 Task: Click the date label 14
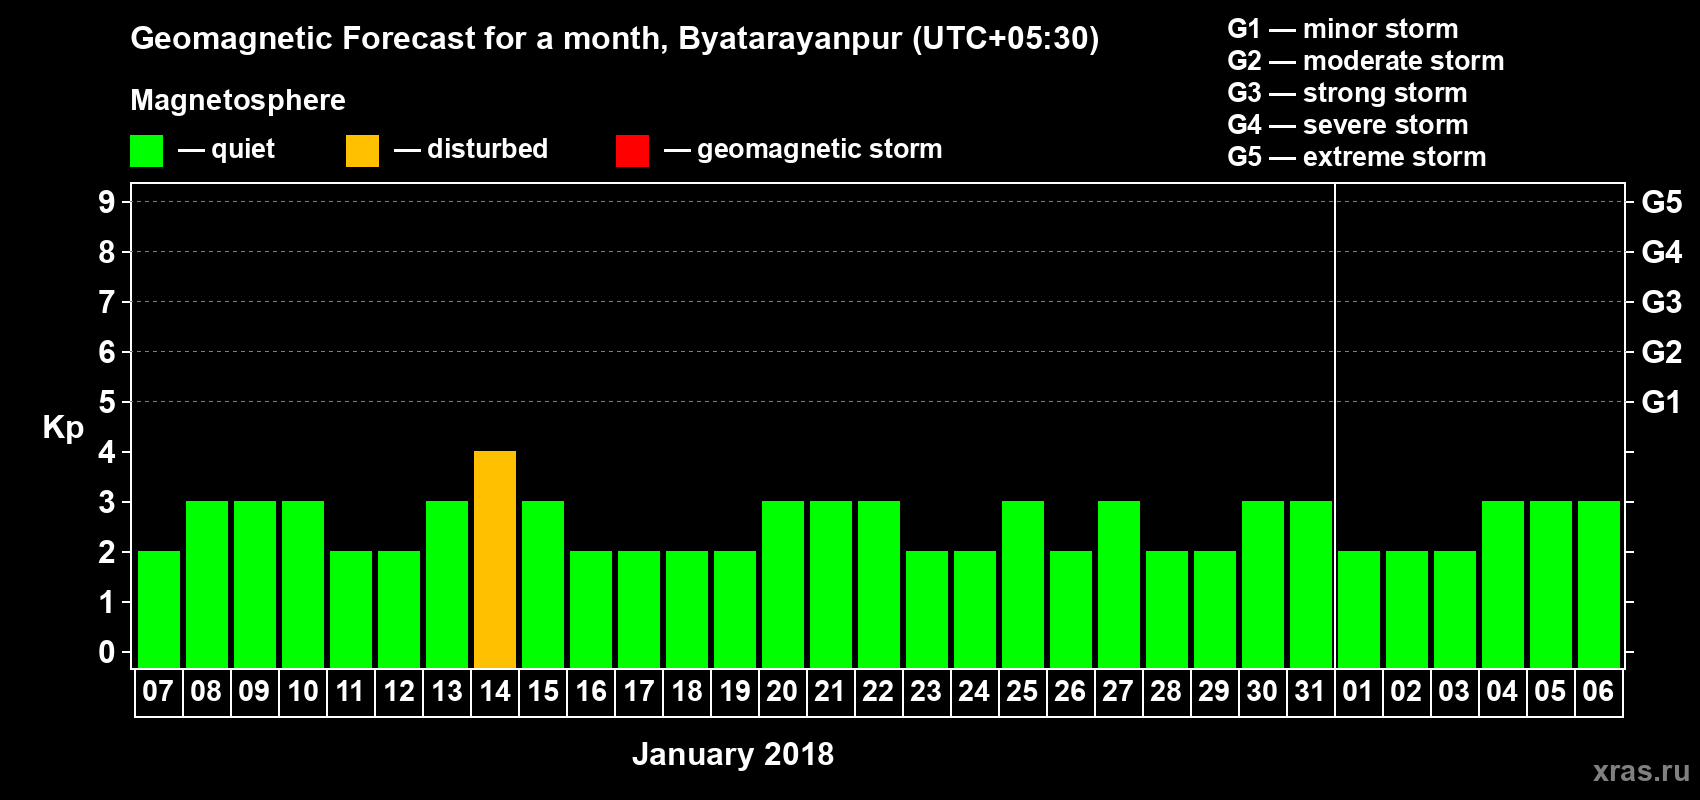(494, 691)
